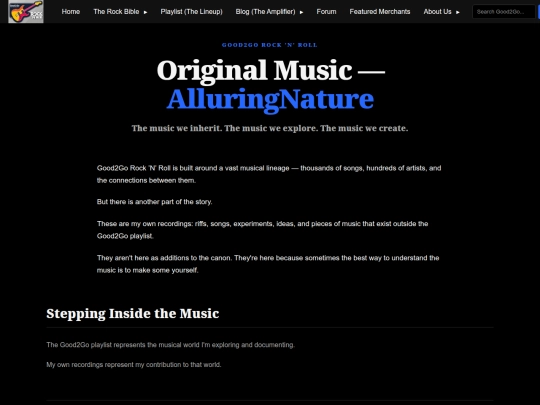Click 'They aren't here as additions' paragraph

tap(268, 264)
